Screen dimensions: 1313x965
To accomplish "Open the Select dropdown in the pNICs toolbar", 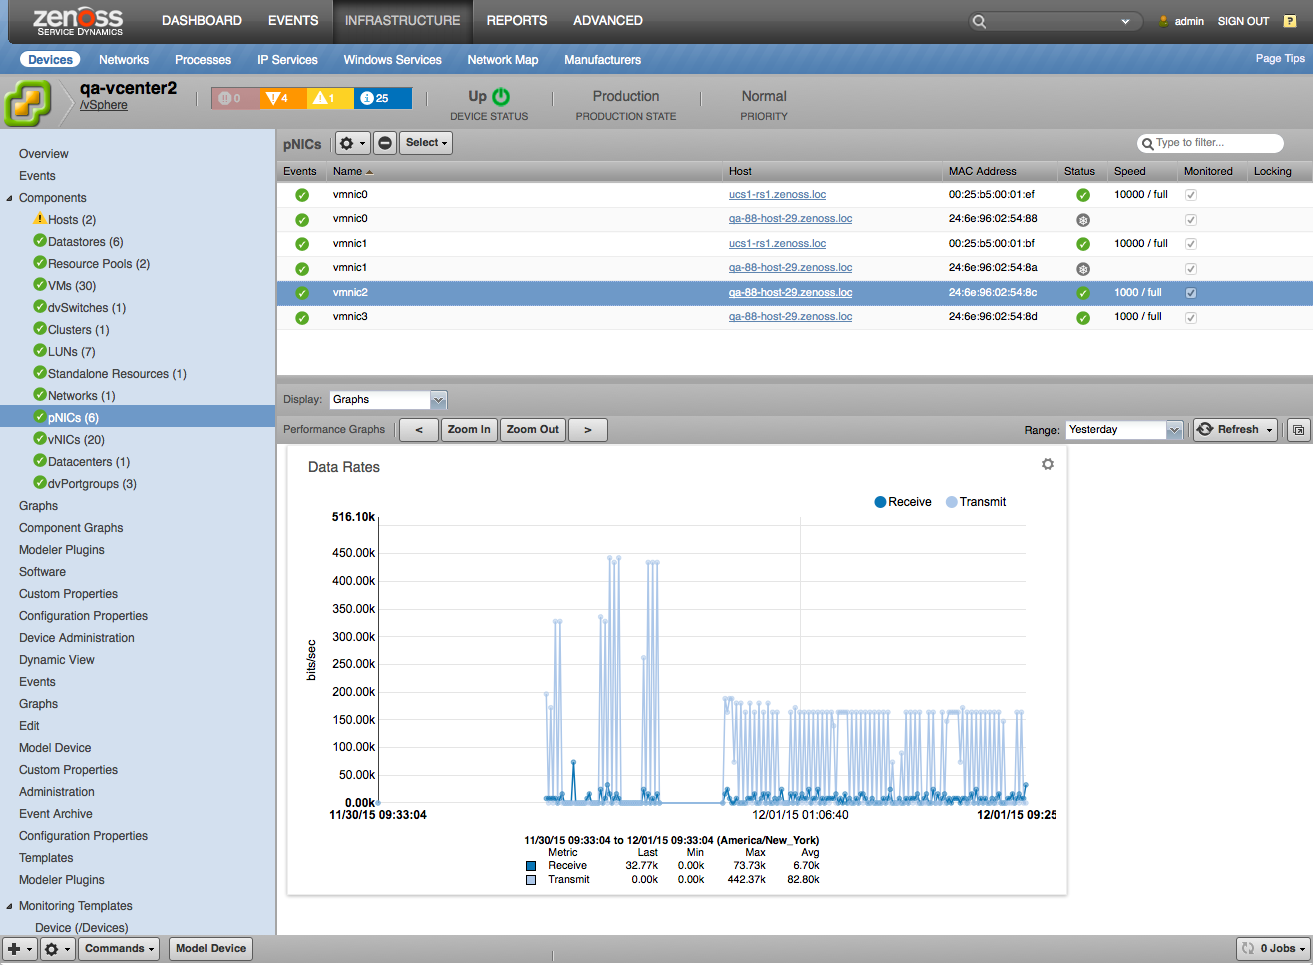I will point(426,143).
